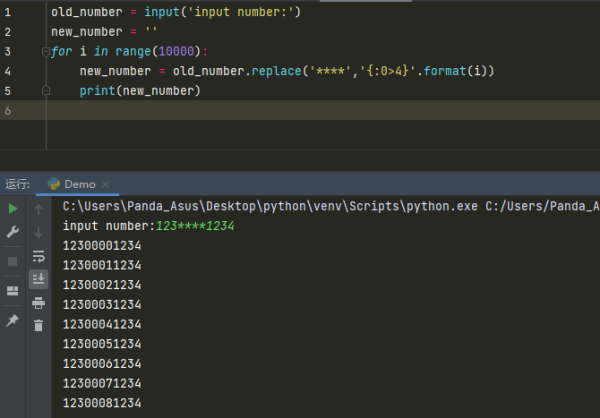The image size is (600, 418).
Task: Click the python.exe path line in console
Action: [330, 207]
